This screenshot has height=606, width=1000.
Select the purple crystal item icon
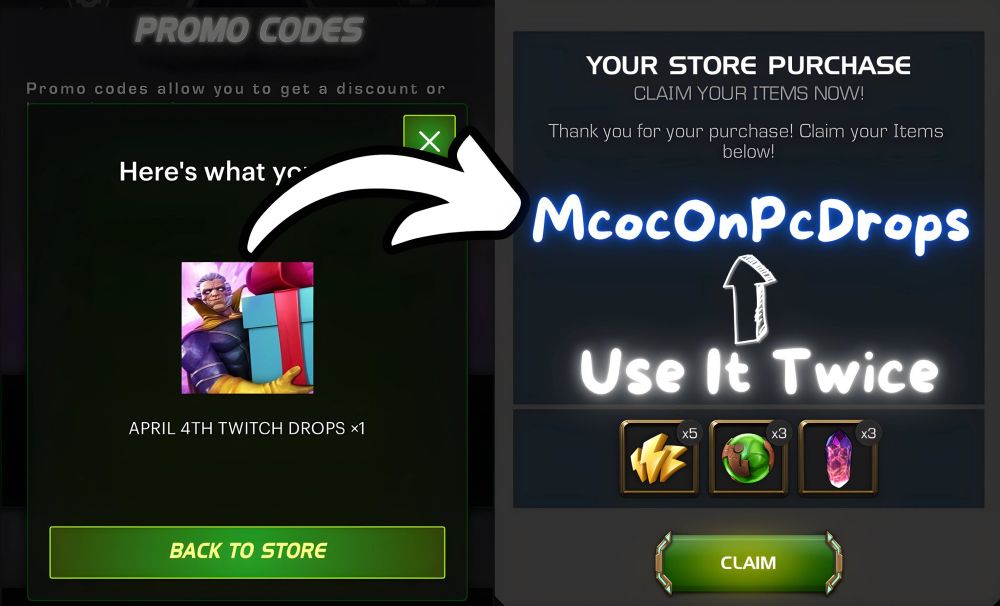[838, 457]
